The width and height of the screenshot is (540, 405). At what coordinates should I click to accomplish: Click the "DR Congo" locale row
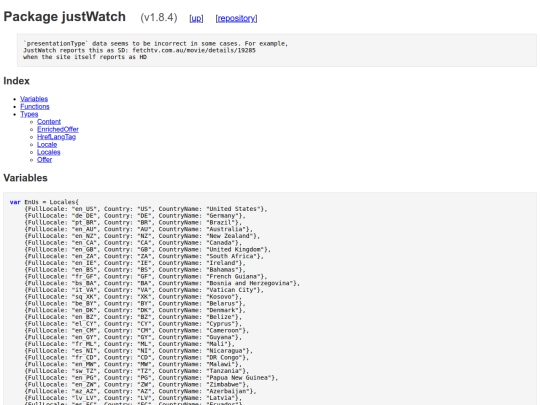(137, 357)
